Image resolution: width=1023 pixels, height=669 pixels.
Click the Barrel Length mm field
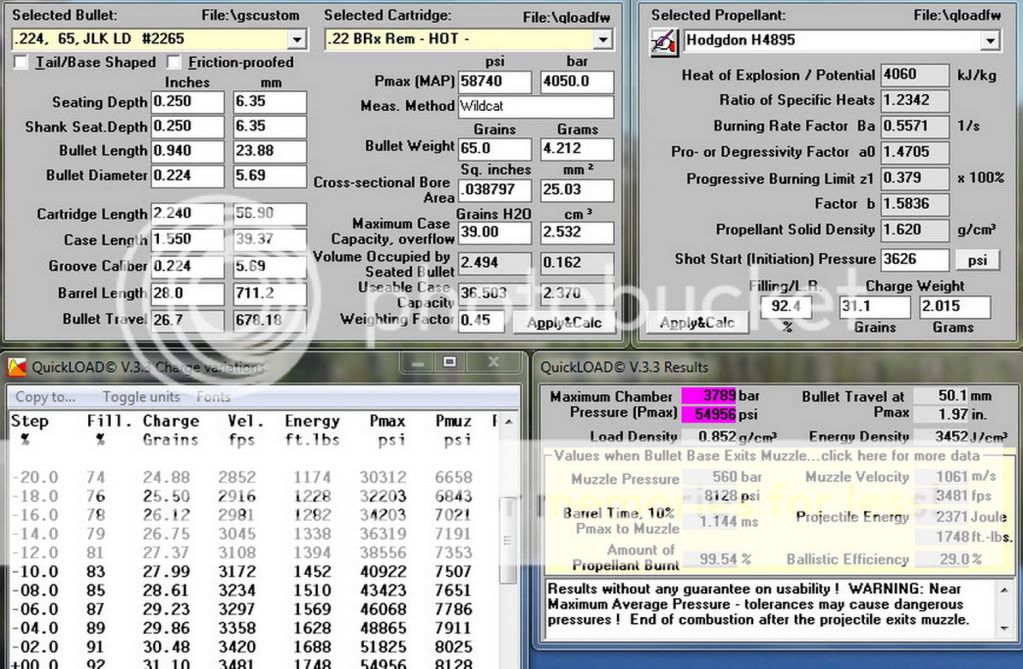(270, 294)
